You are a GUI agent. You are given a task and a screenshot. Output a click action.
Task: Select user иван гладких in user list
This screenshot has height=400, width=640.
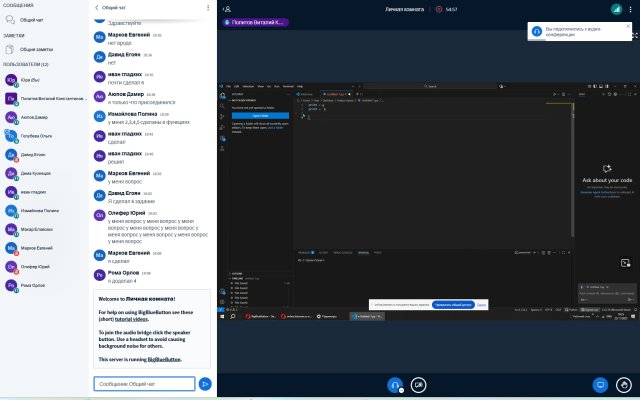[45, 192]
